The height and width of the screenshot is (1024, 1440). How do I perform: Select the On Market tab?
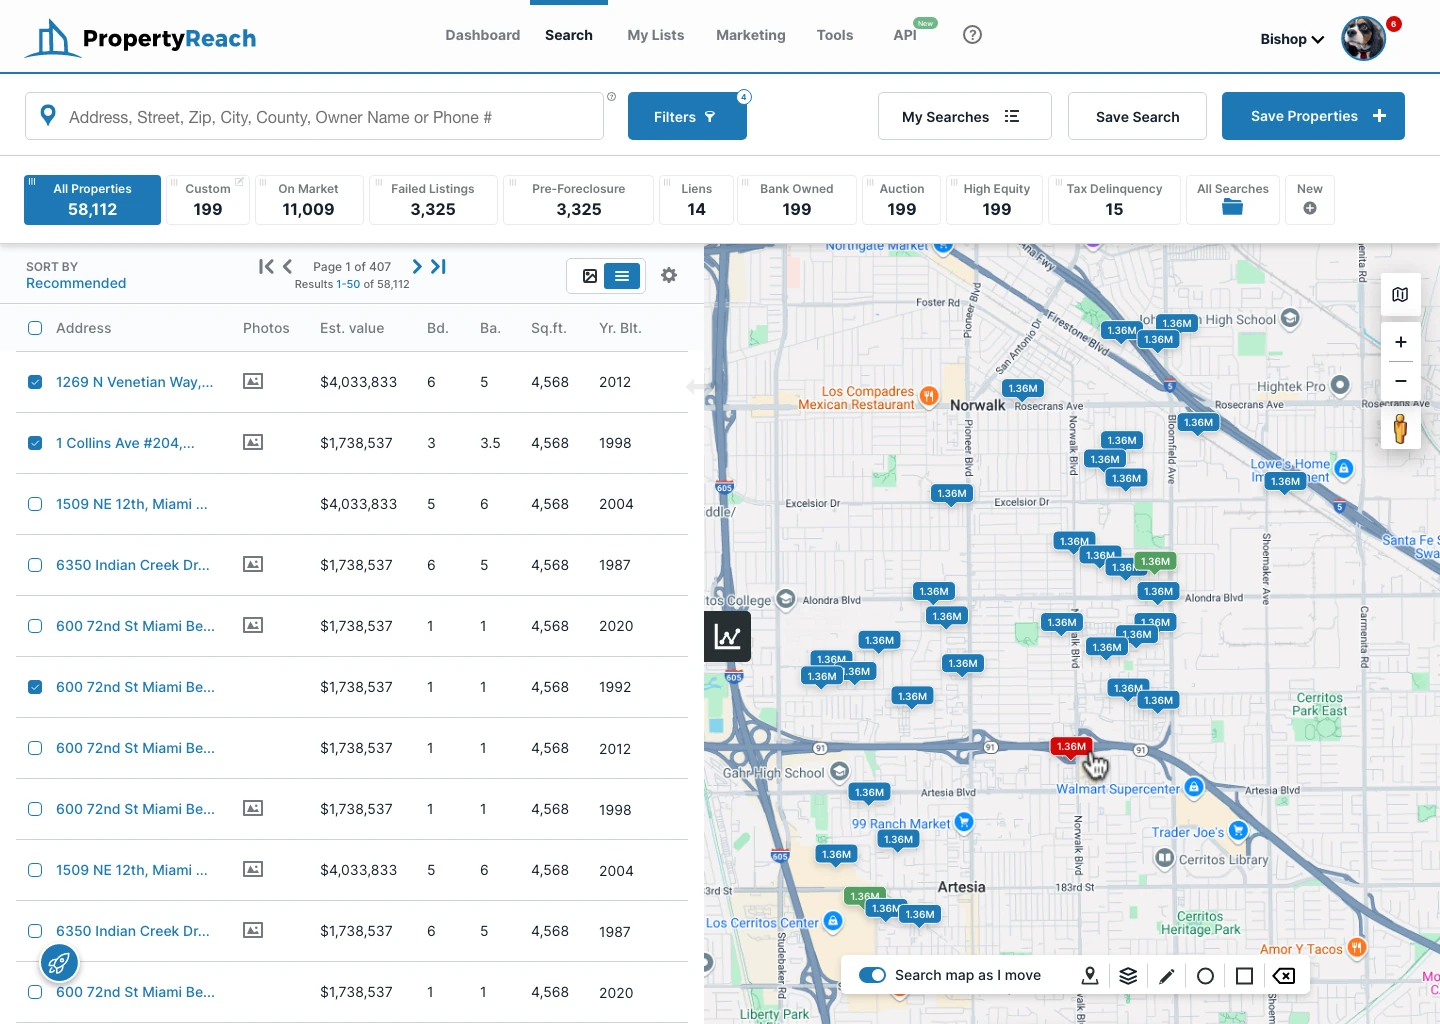pos(308,200)
